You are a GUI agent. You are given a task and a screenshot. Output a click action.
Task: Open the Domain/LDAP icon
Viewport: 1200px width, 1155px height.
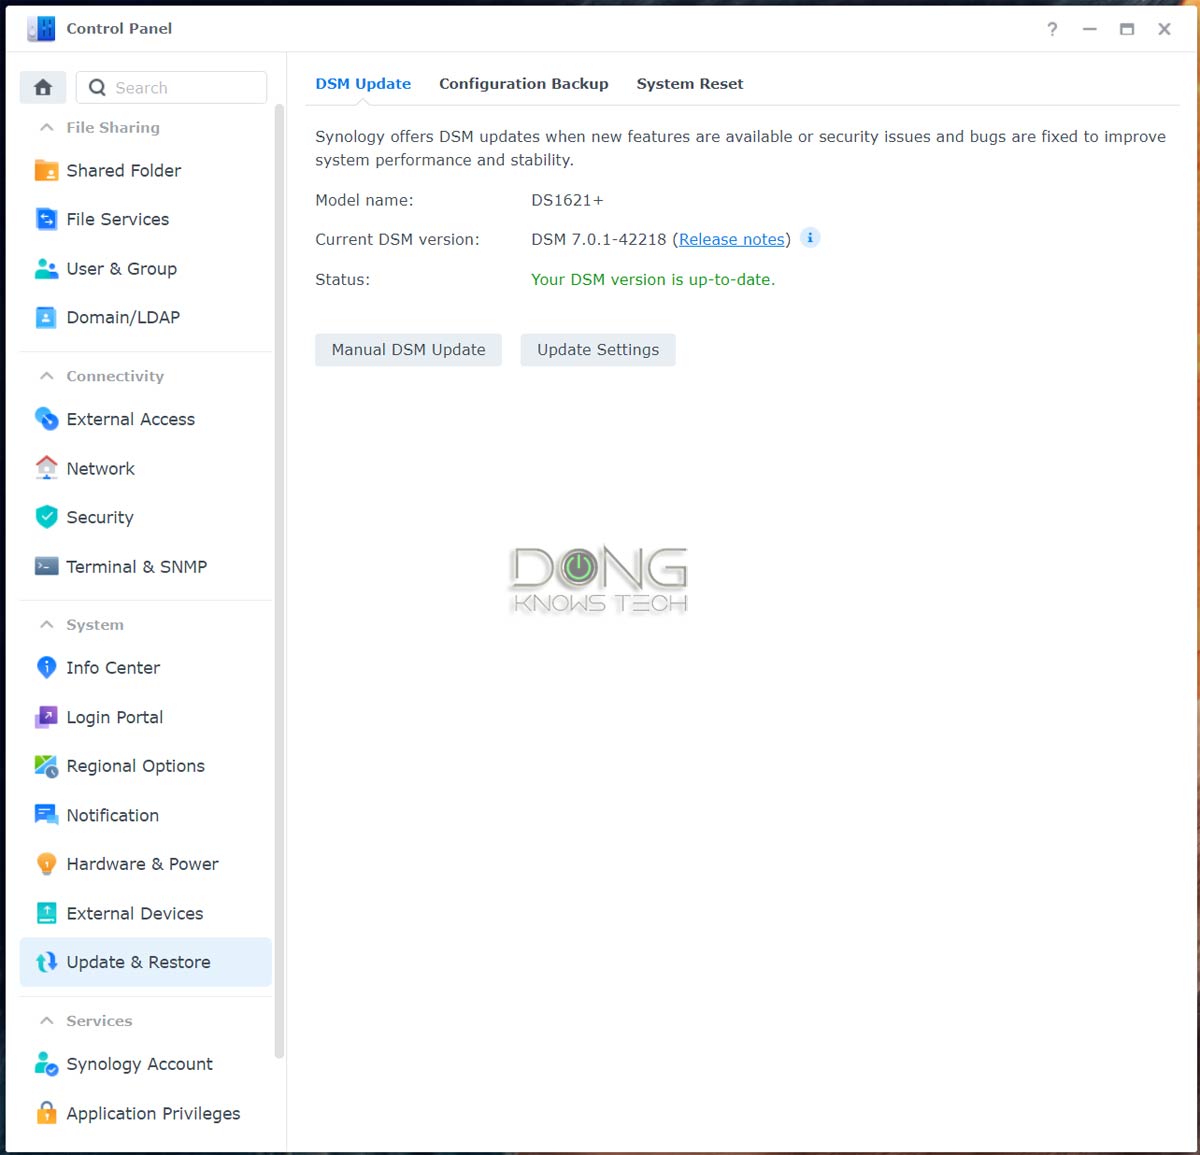click(x=46, y=317)
